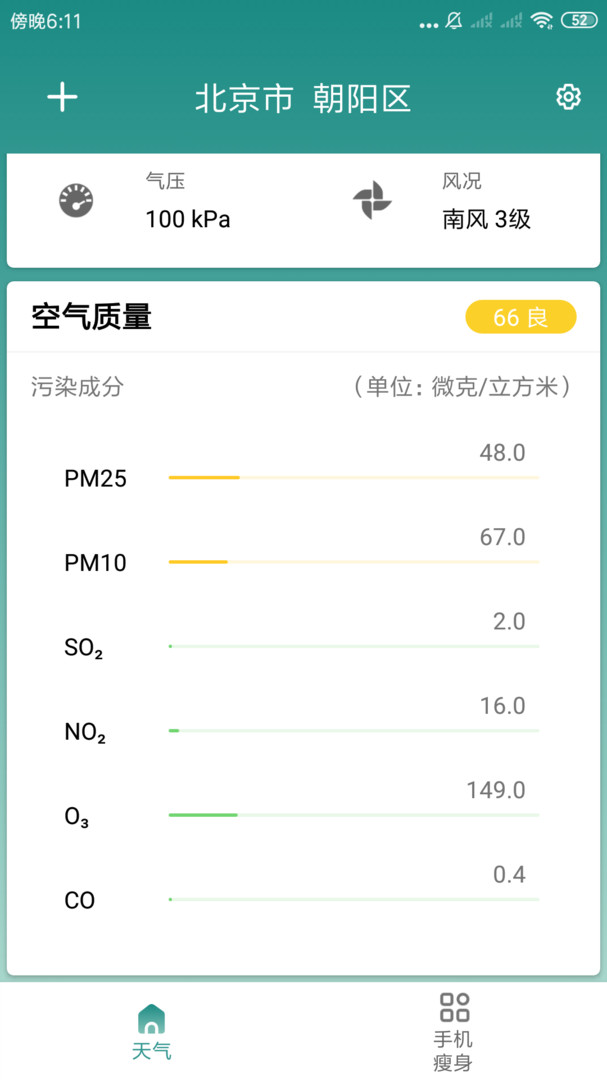Tap the Wi-Fi icon in the status bar

541,20
